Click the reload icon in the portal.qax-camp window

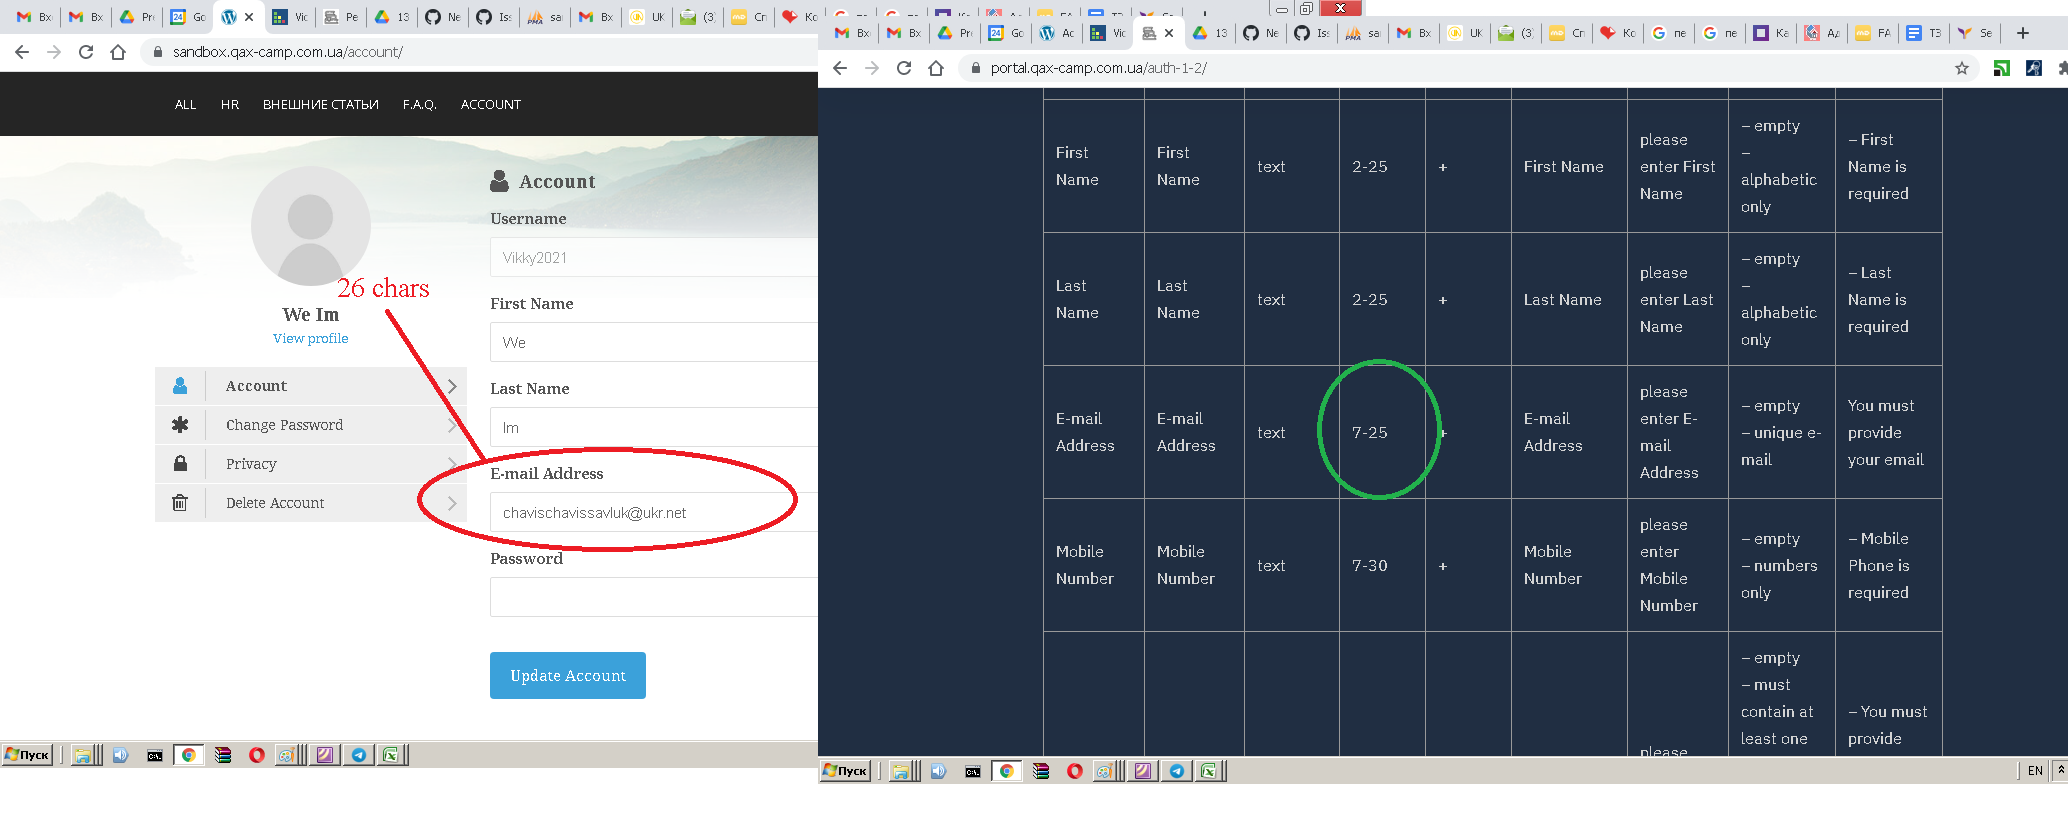click(904, 68)
